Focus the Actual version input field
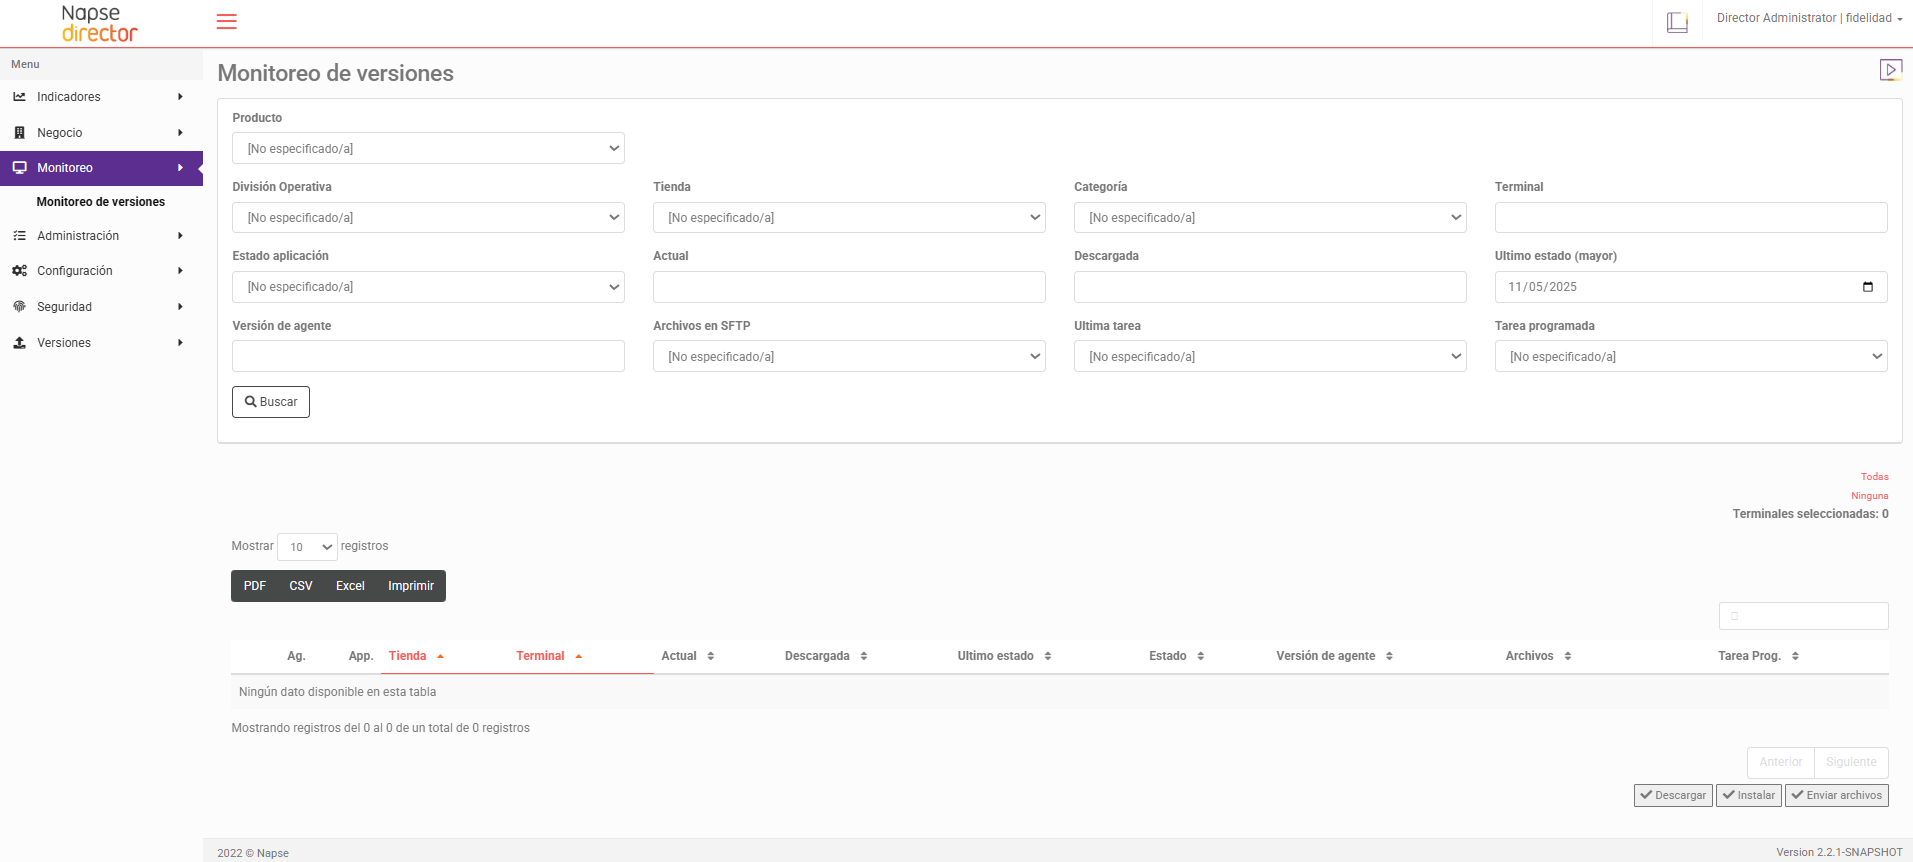Image resolution: width=1913 pixels, height=862 pixels. click(x=849, y=287)
